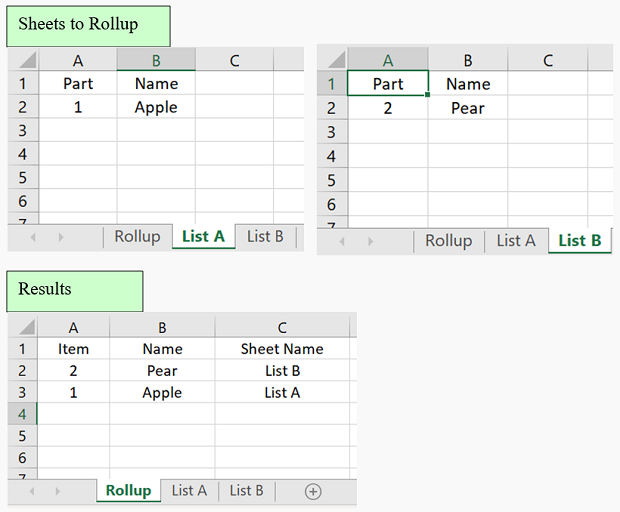The height and width of the screenshot is (512, 620).
Task: Click the green Results label
Action: (x=75, y=290)
